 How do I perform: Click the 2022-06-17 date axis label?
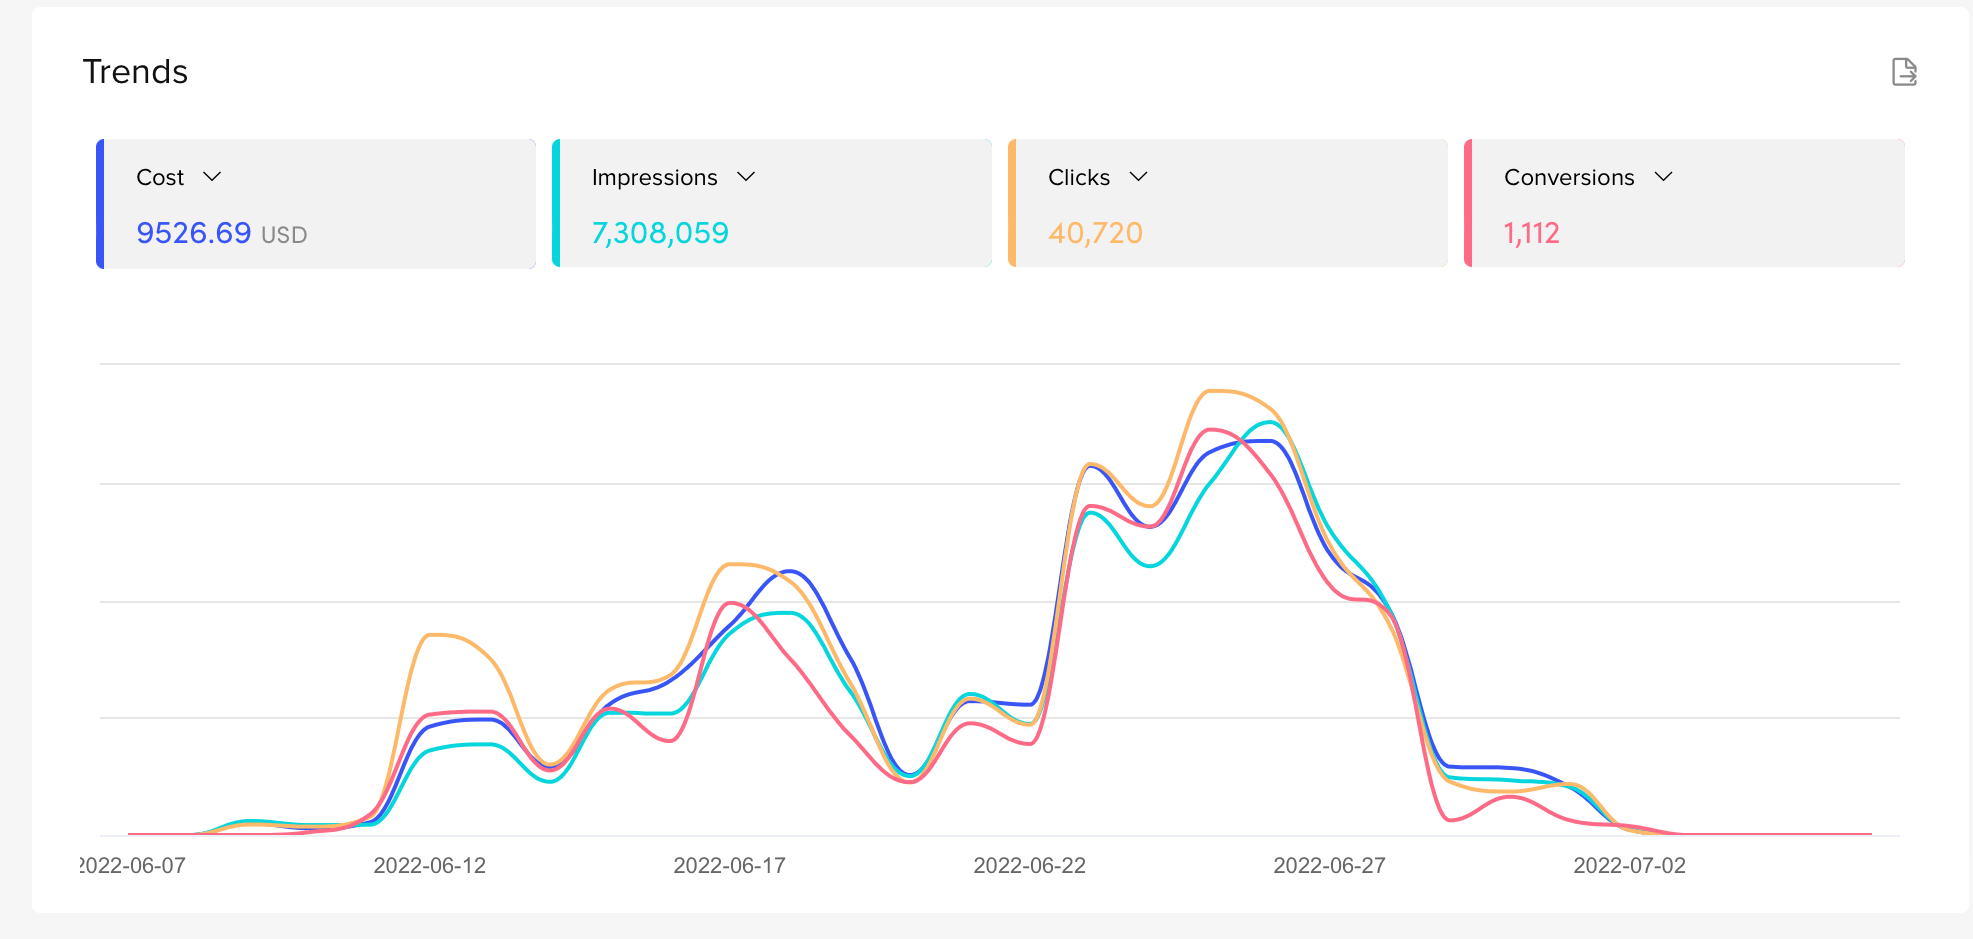point(729,865)
